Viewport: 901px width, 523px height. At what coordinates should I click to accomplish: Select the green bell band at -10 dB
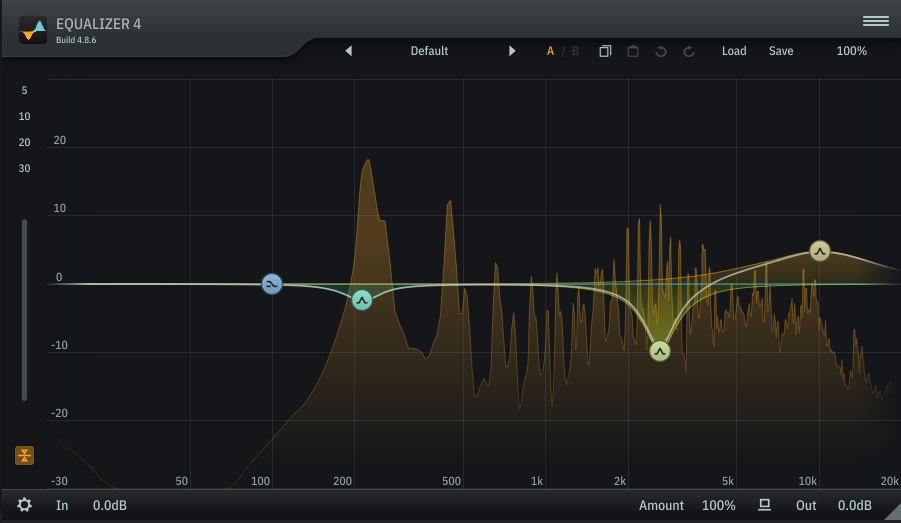(x=660, y=351)
